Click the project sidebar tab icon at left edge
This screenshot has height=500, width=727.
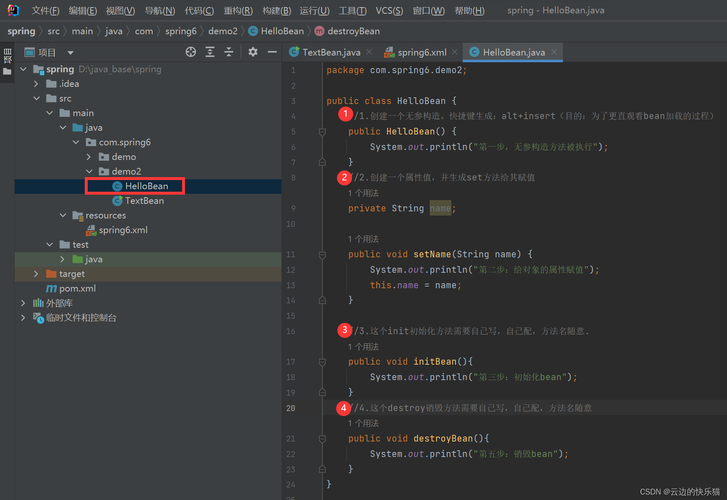click(7, 63)
